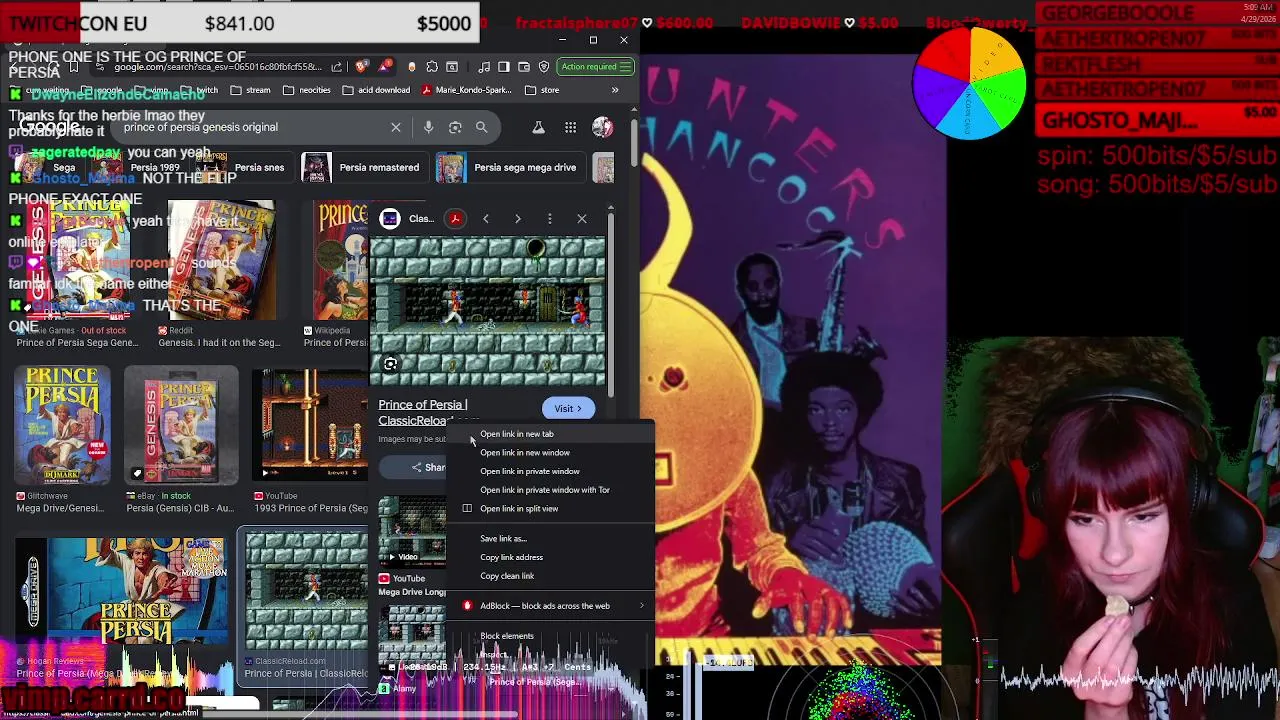Open the Google account avatar
This screenshot has width=1280, height=720.
click(602, 127)
